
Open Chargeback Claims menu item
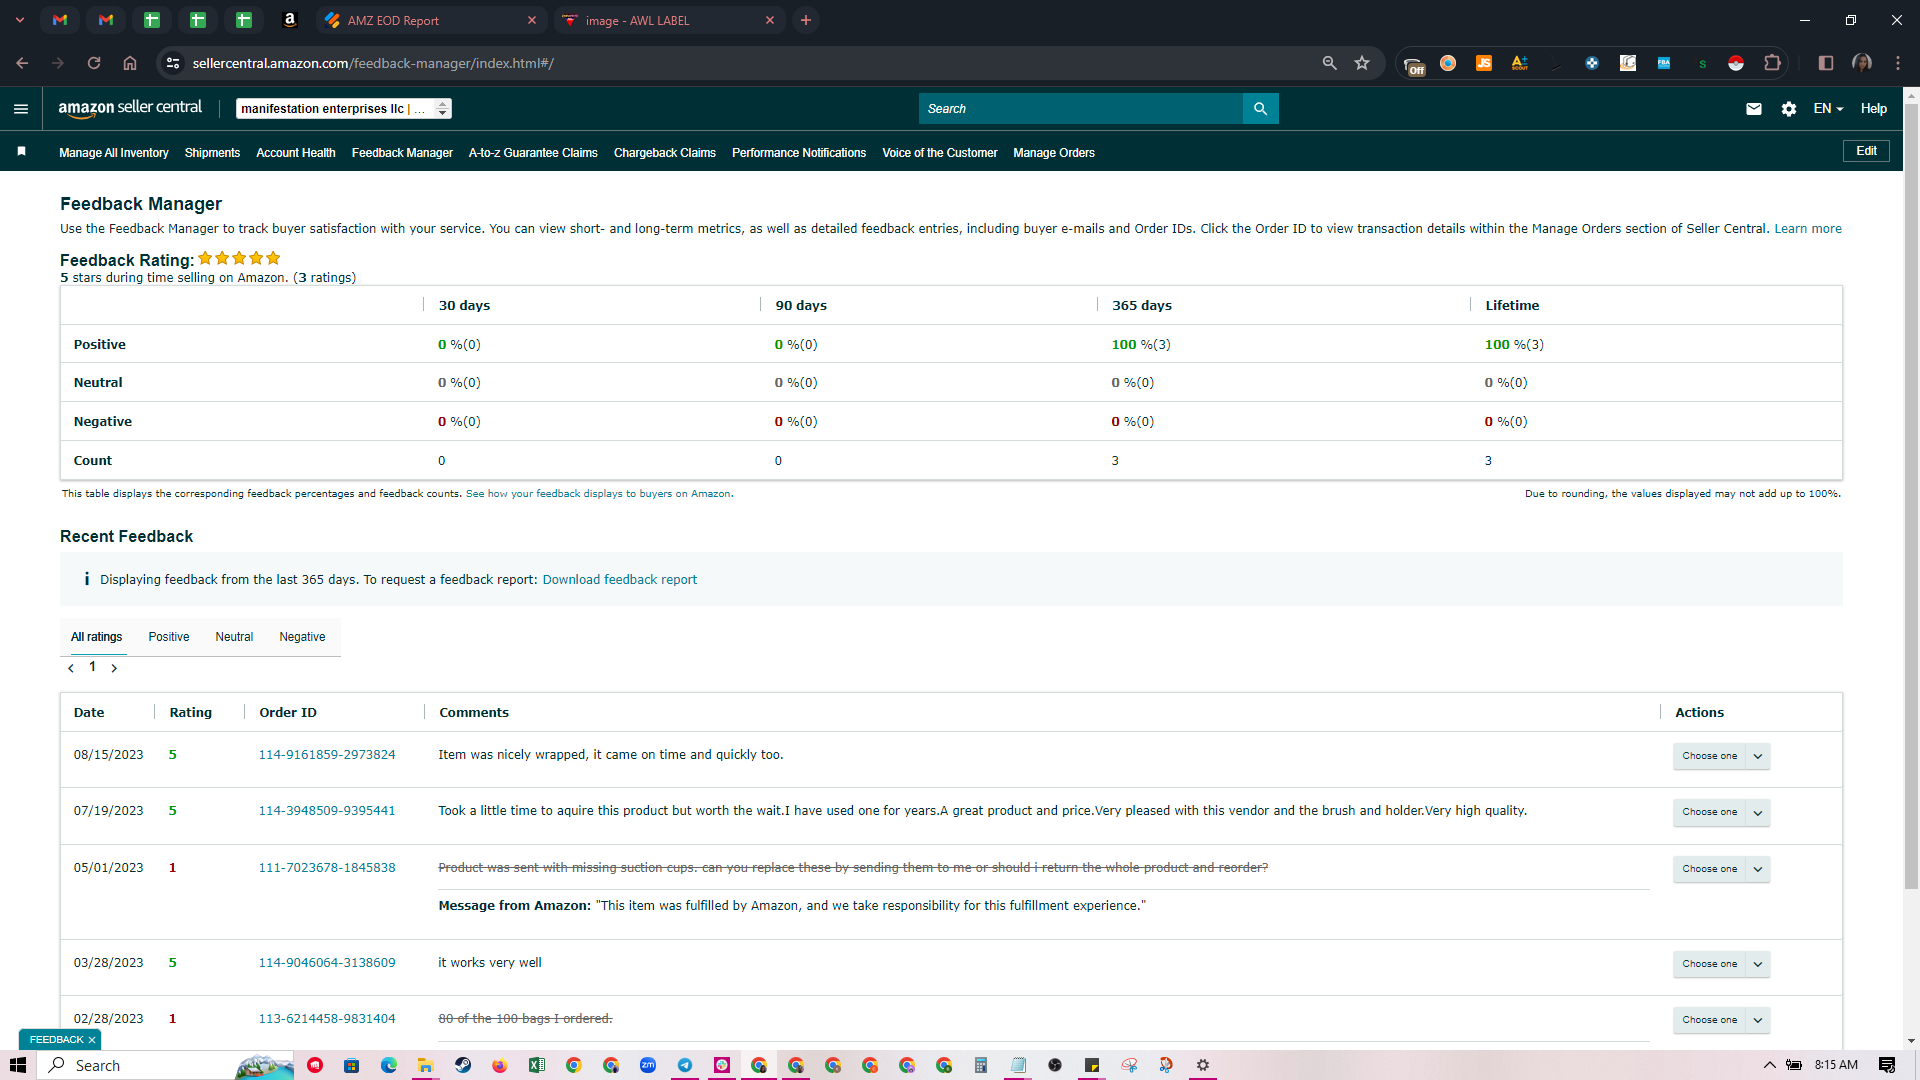pos(665,153)
